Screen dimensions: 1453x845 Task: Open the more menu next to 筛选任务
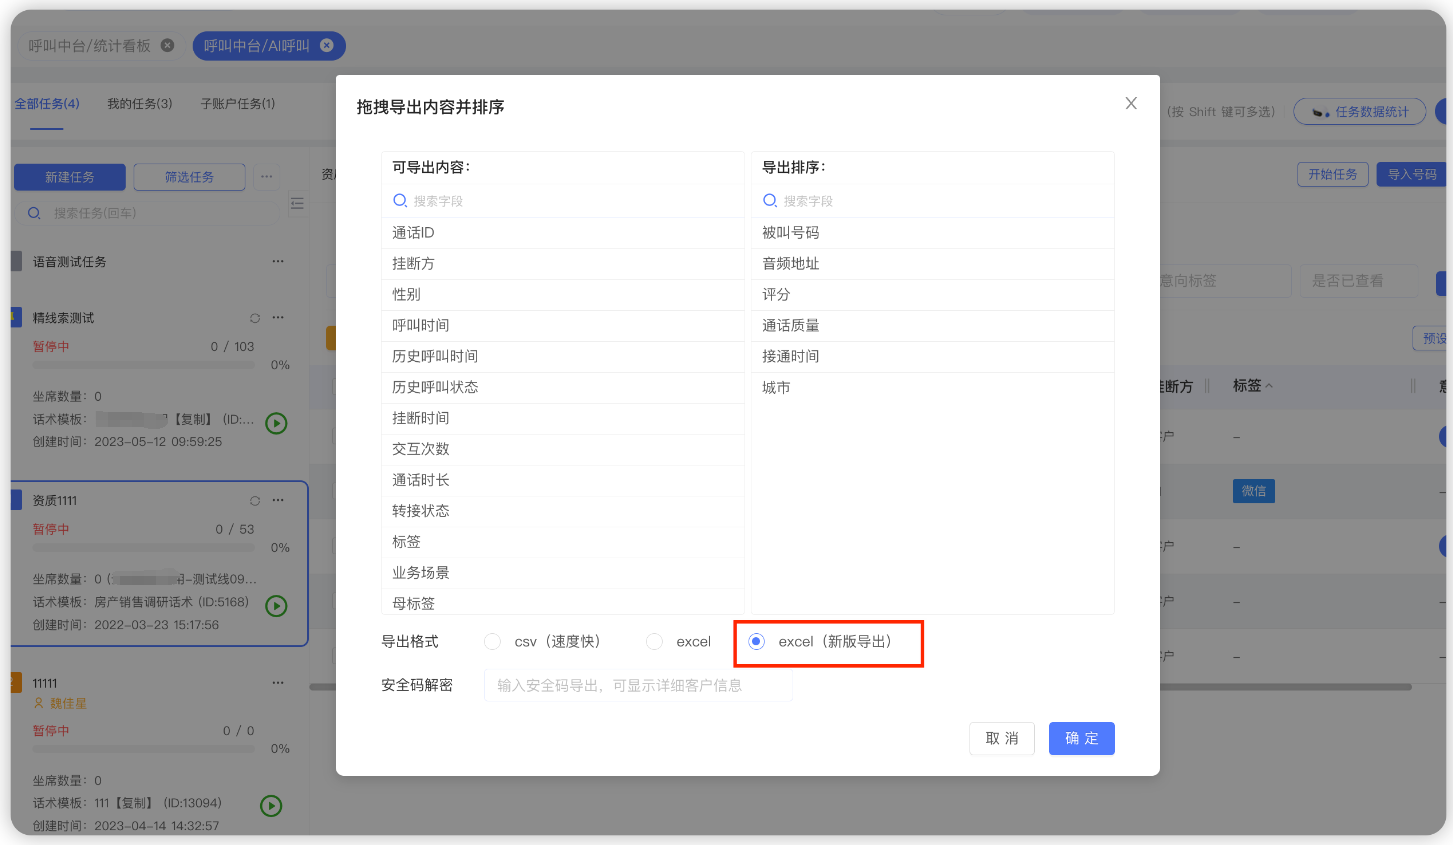(x=266, y=177)
